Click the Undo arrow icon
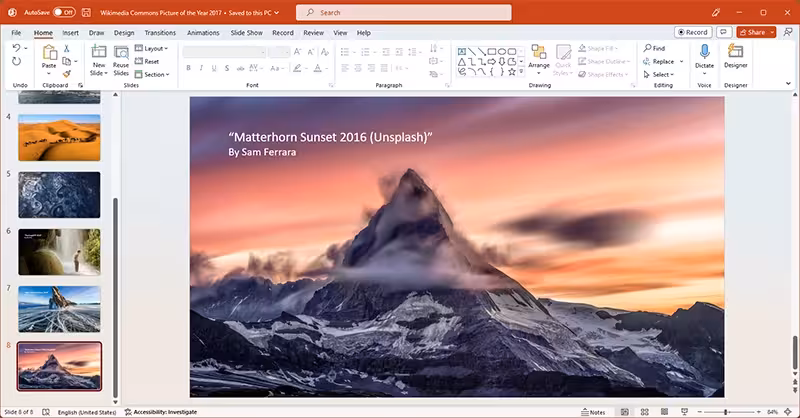Screen dimensions: 800x418 (x=16, y=48)
